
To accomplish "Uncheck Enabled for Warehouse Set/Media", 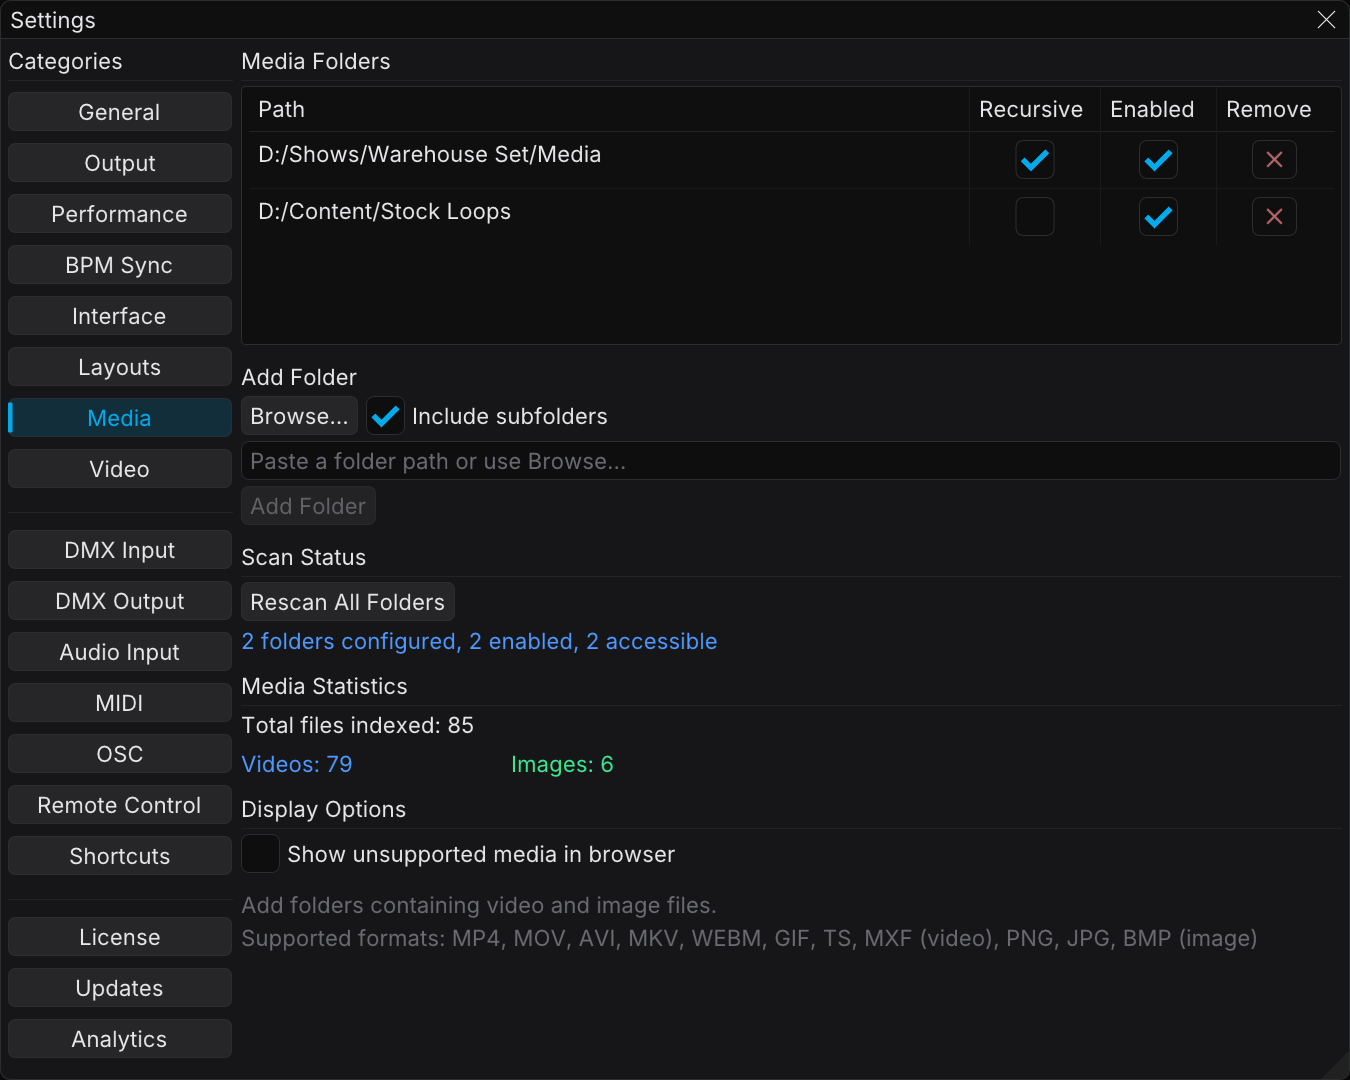I will click(x=1158, y=160).
